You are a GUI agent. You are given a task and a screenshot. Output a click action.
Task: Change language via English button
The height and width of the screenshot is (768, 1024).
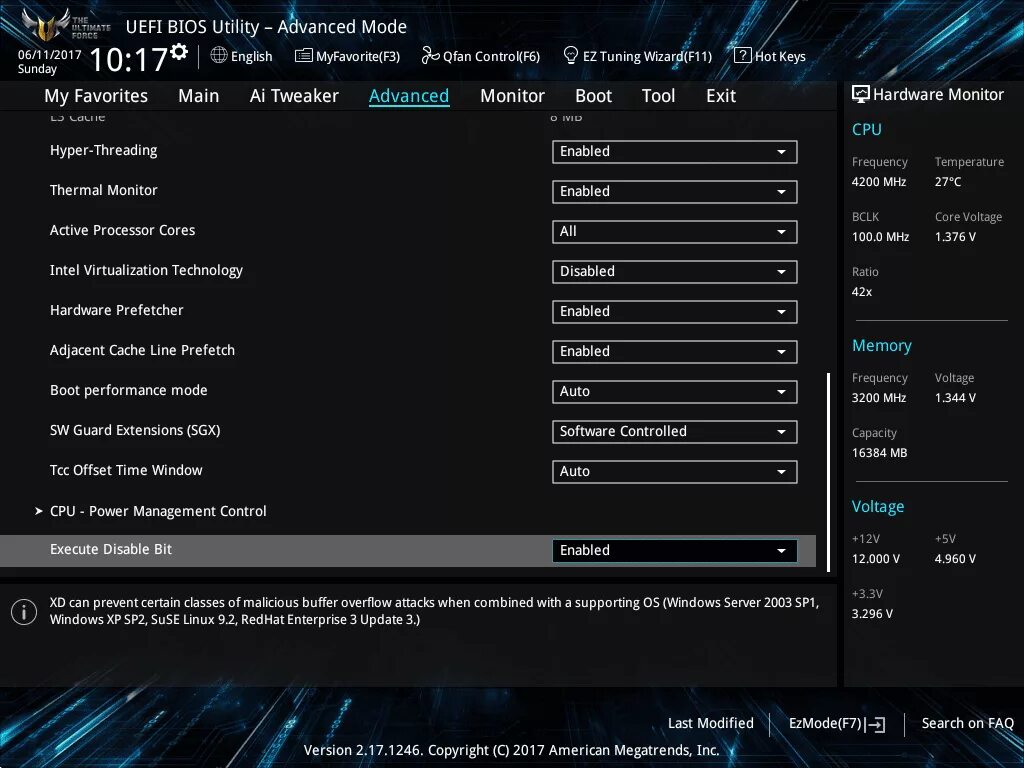point(242,56)
